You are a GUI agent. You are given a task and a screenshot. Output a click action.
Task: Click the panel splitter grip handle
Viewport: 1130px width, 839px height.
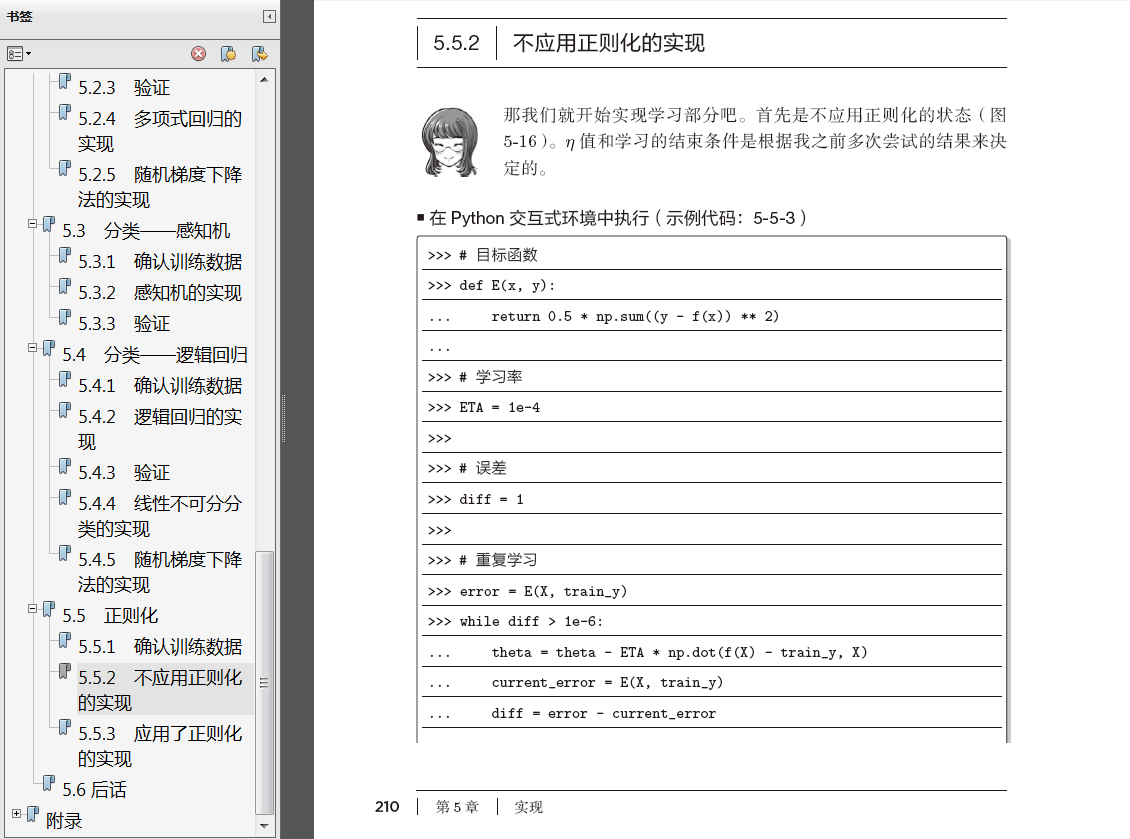pyautogui.click(x=283, y=418)
